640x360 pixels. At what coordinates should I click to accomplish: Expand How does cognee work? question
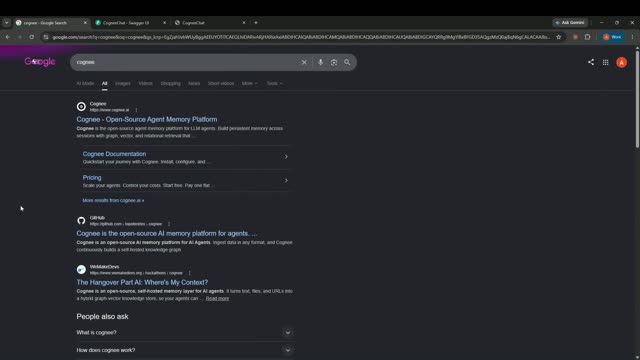tap(185, 350)
